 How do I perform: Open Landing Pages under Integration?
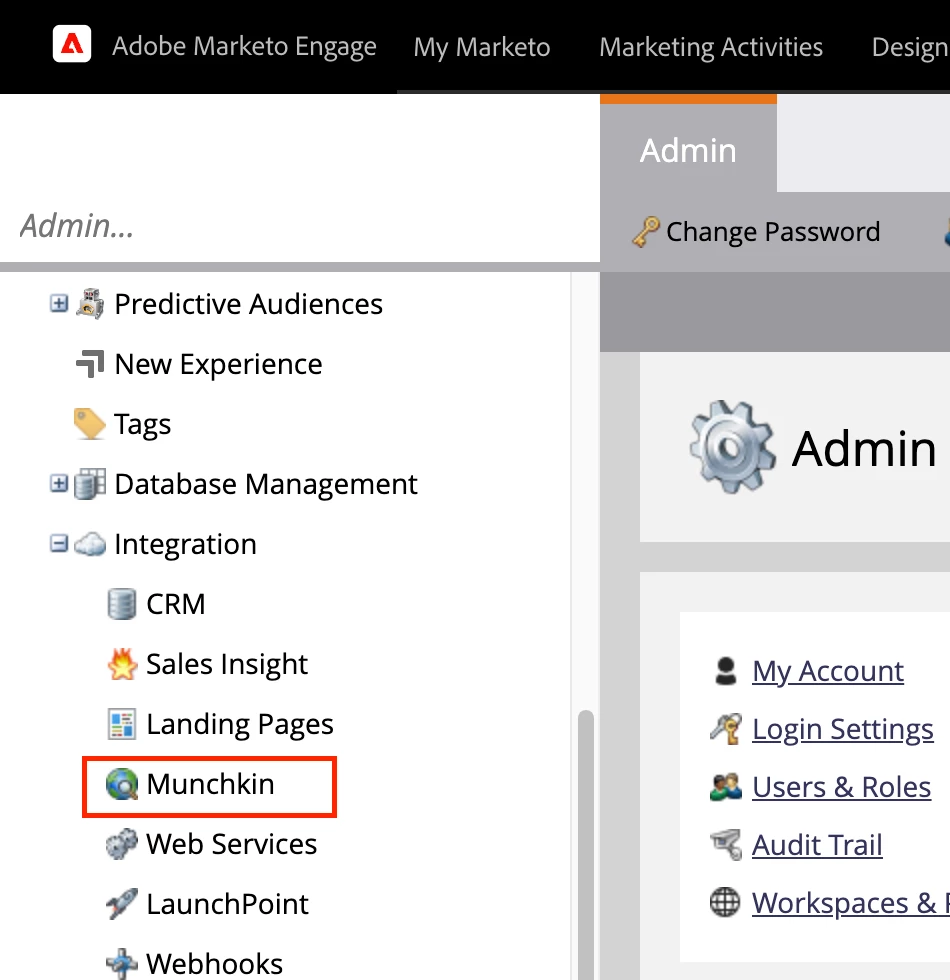pyautogui.click(x=240, y=724)
